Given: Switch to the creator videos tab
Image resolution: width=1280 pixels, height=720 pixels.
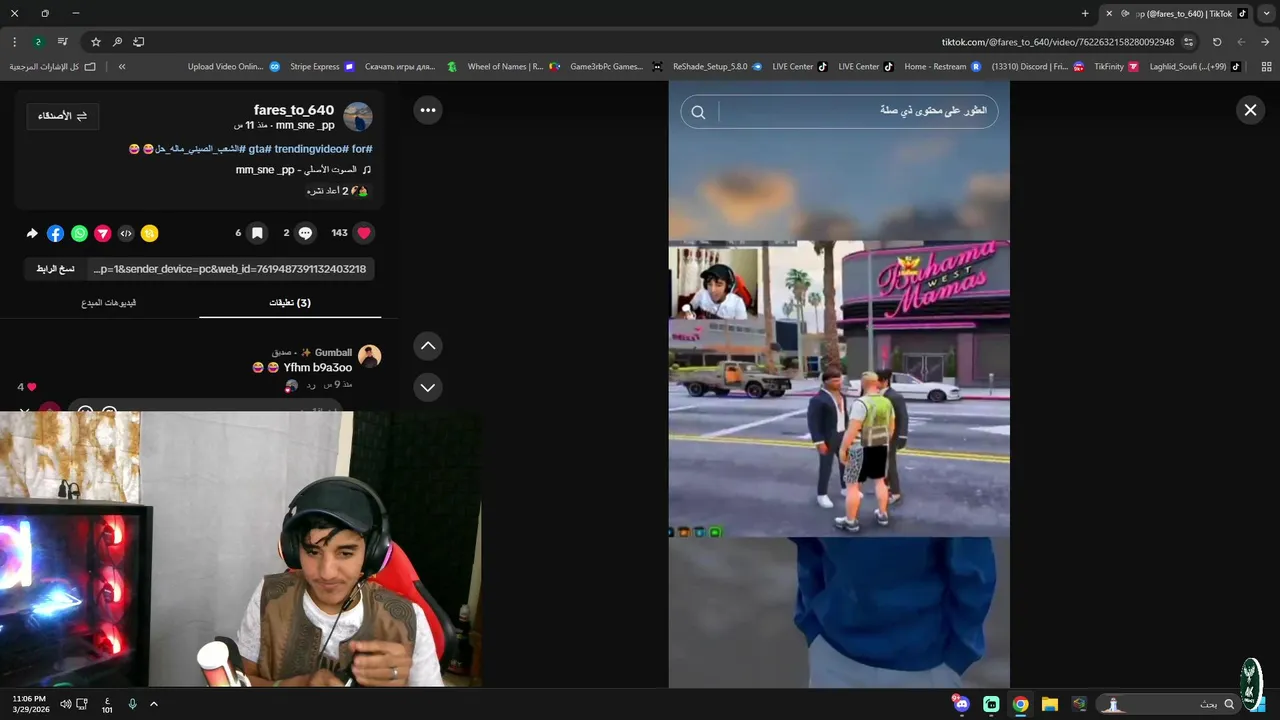Looking at the screenshot, I should tap(109, 302).
